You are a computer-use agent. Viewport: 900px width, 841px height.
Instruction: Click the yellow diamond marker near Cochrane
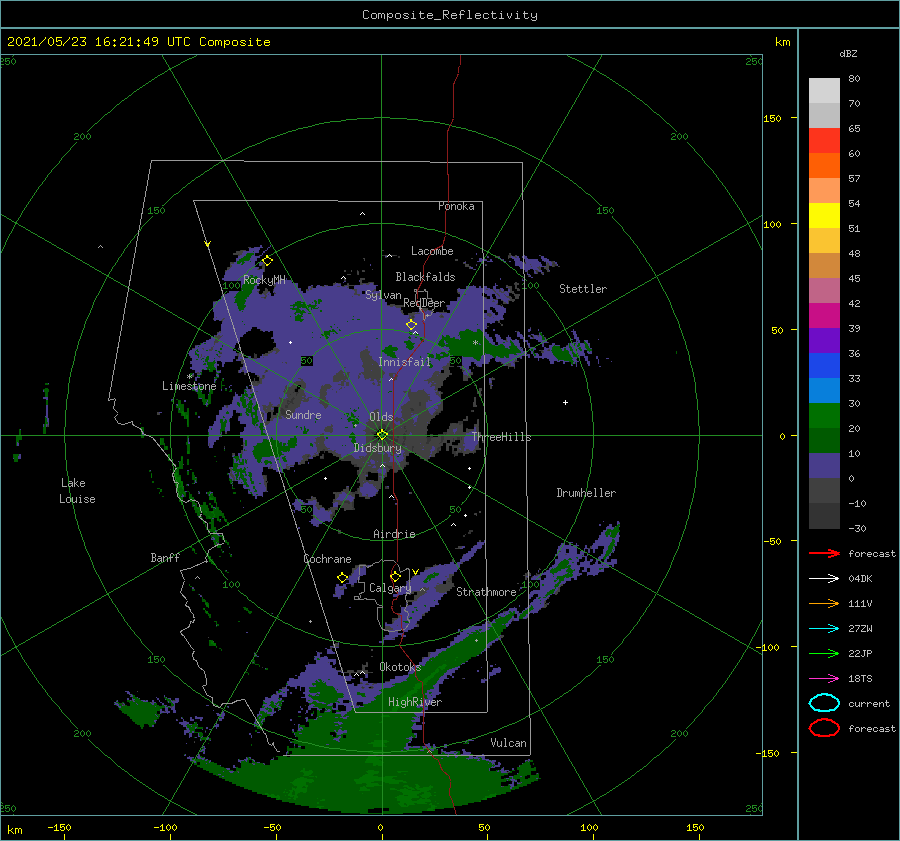coord(343,578)
